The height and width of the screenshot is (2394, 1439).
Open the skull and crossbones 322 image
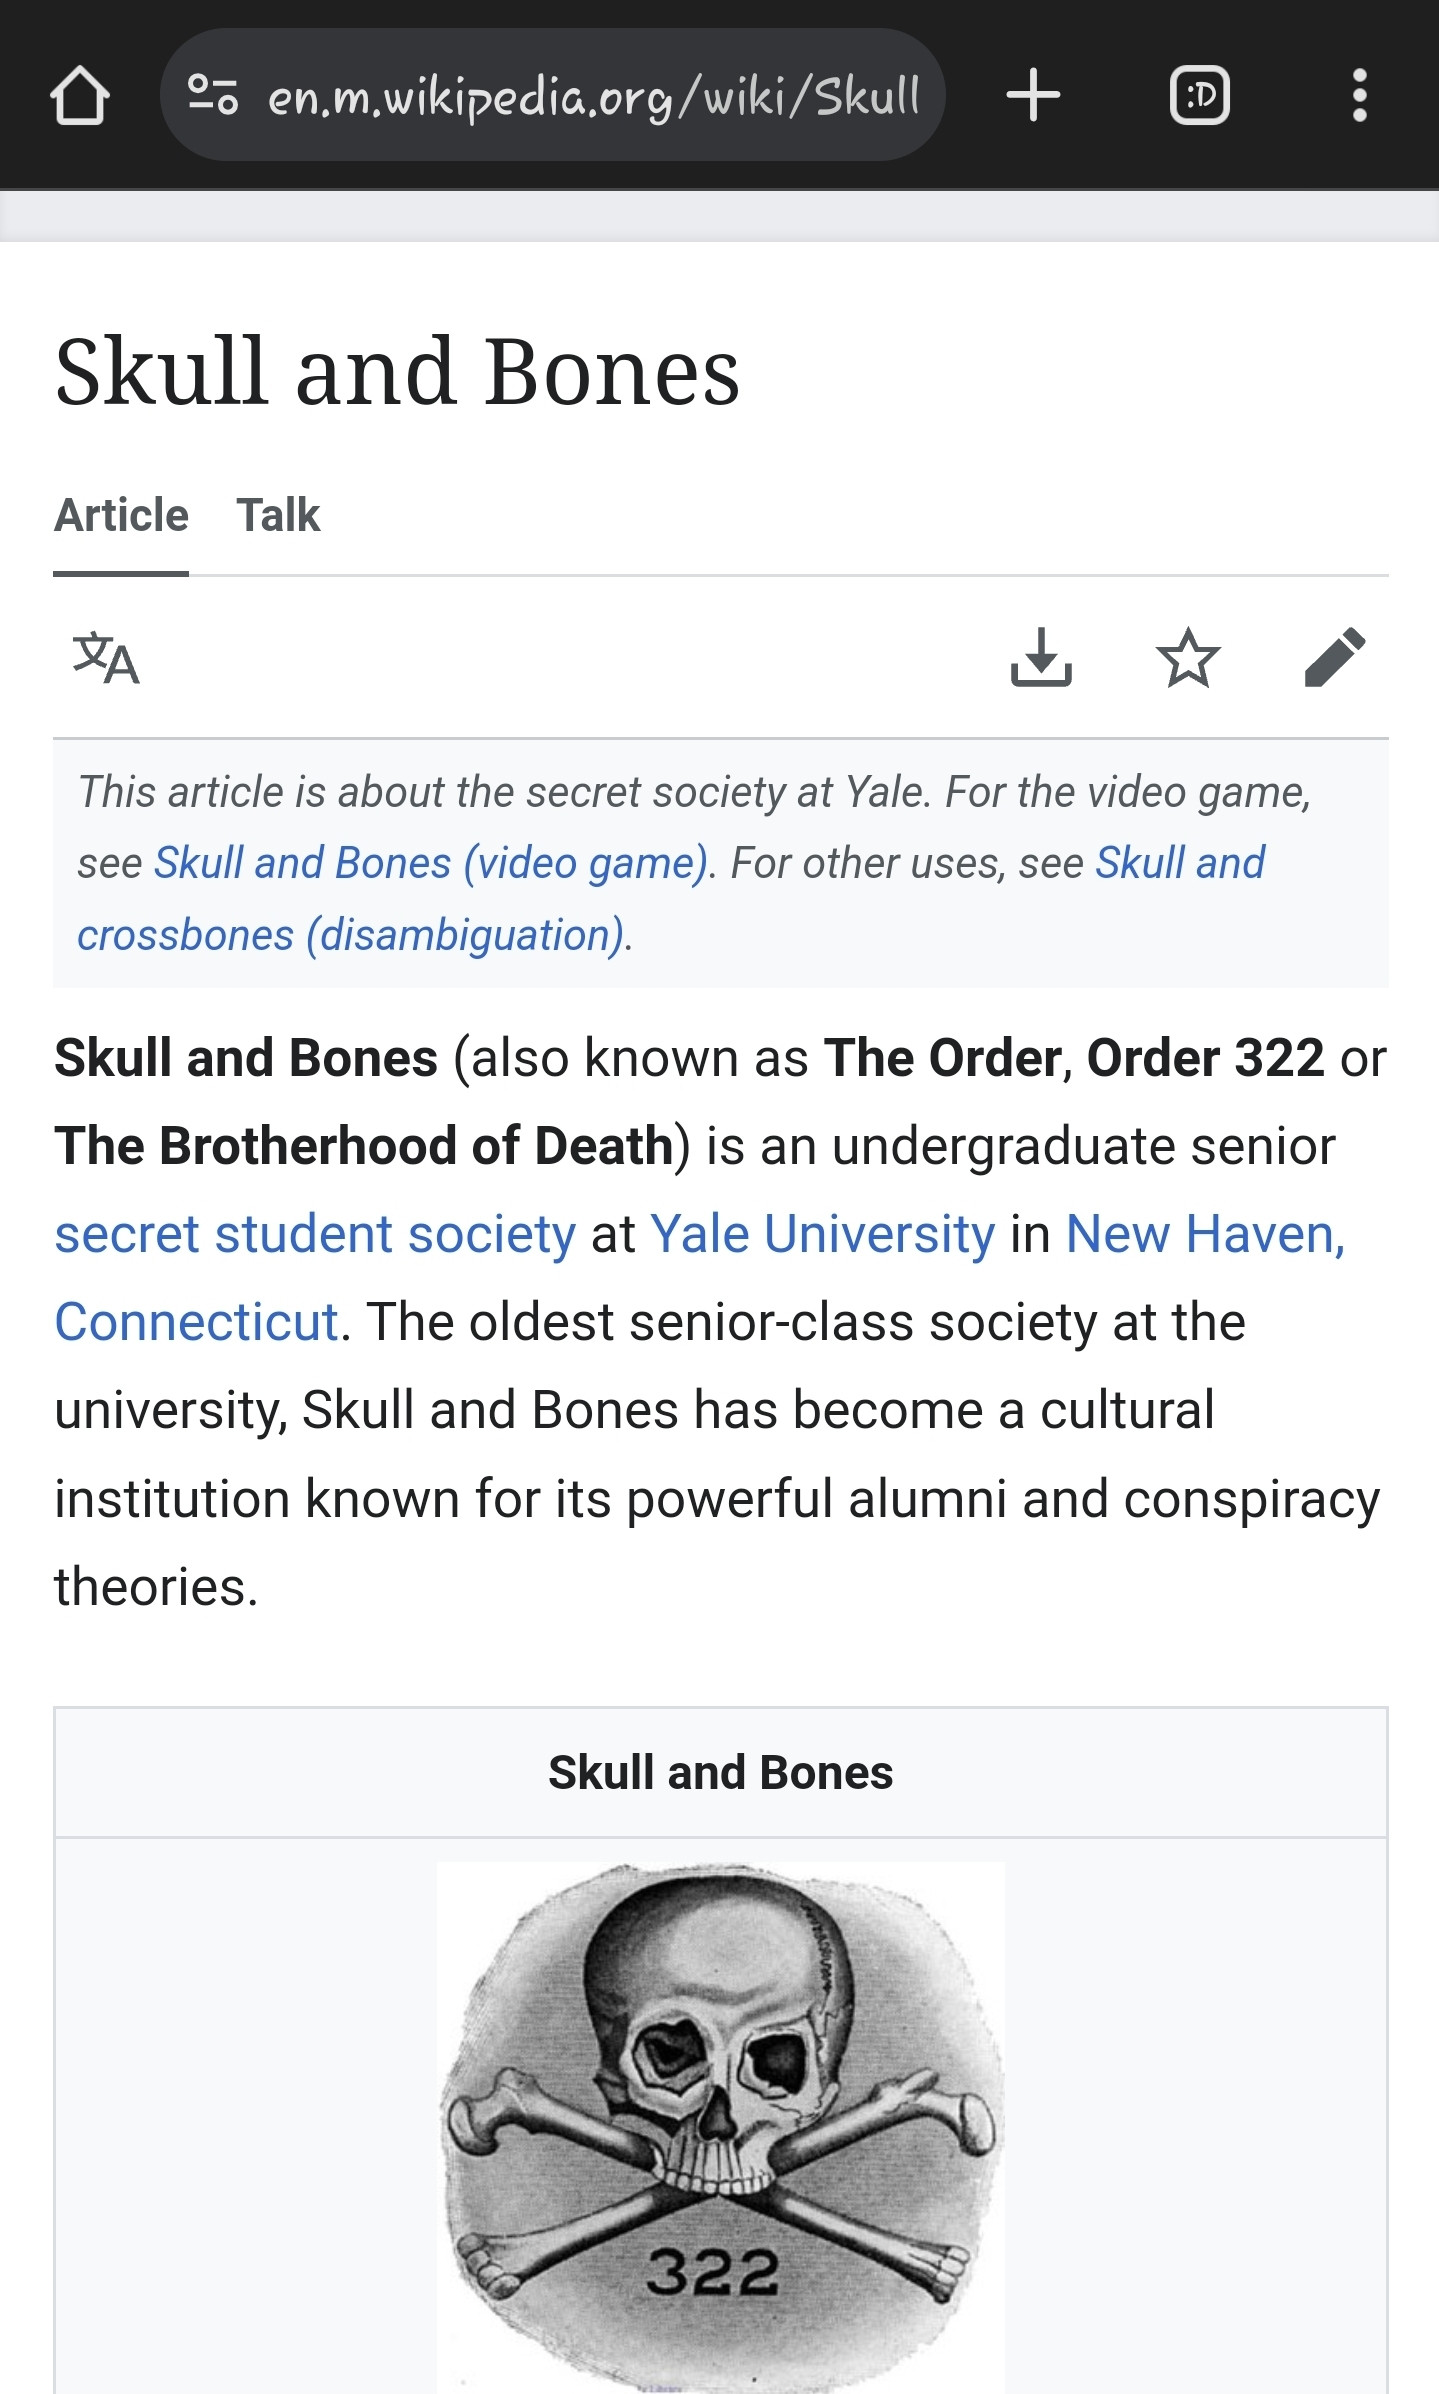pos(720,2120)
